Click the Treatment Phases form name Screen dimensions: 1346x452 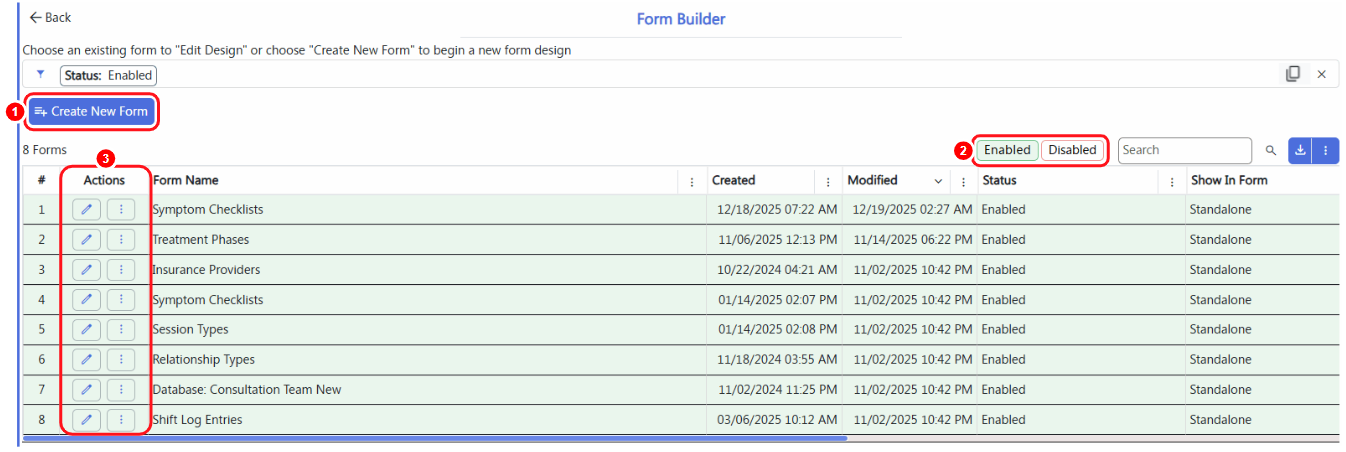[201, 240]
